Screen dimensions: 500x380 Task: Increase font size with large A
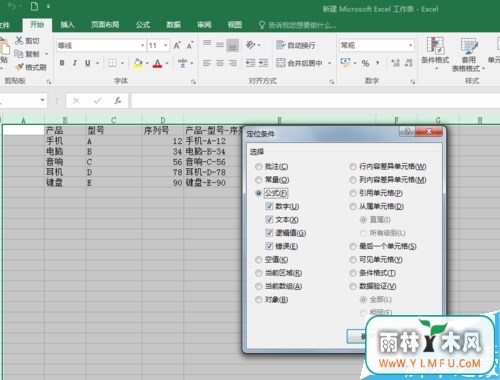point(177,45)
